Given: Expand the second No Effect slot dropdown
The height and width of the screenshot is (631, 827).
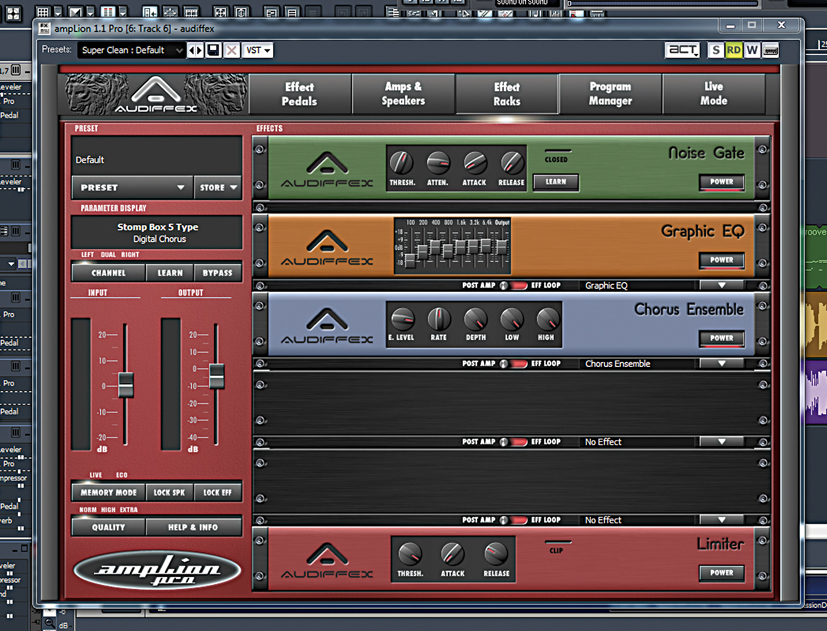Looking at the screenshot, I should click(722, 520).
